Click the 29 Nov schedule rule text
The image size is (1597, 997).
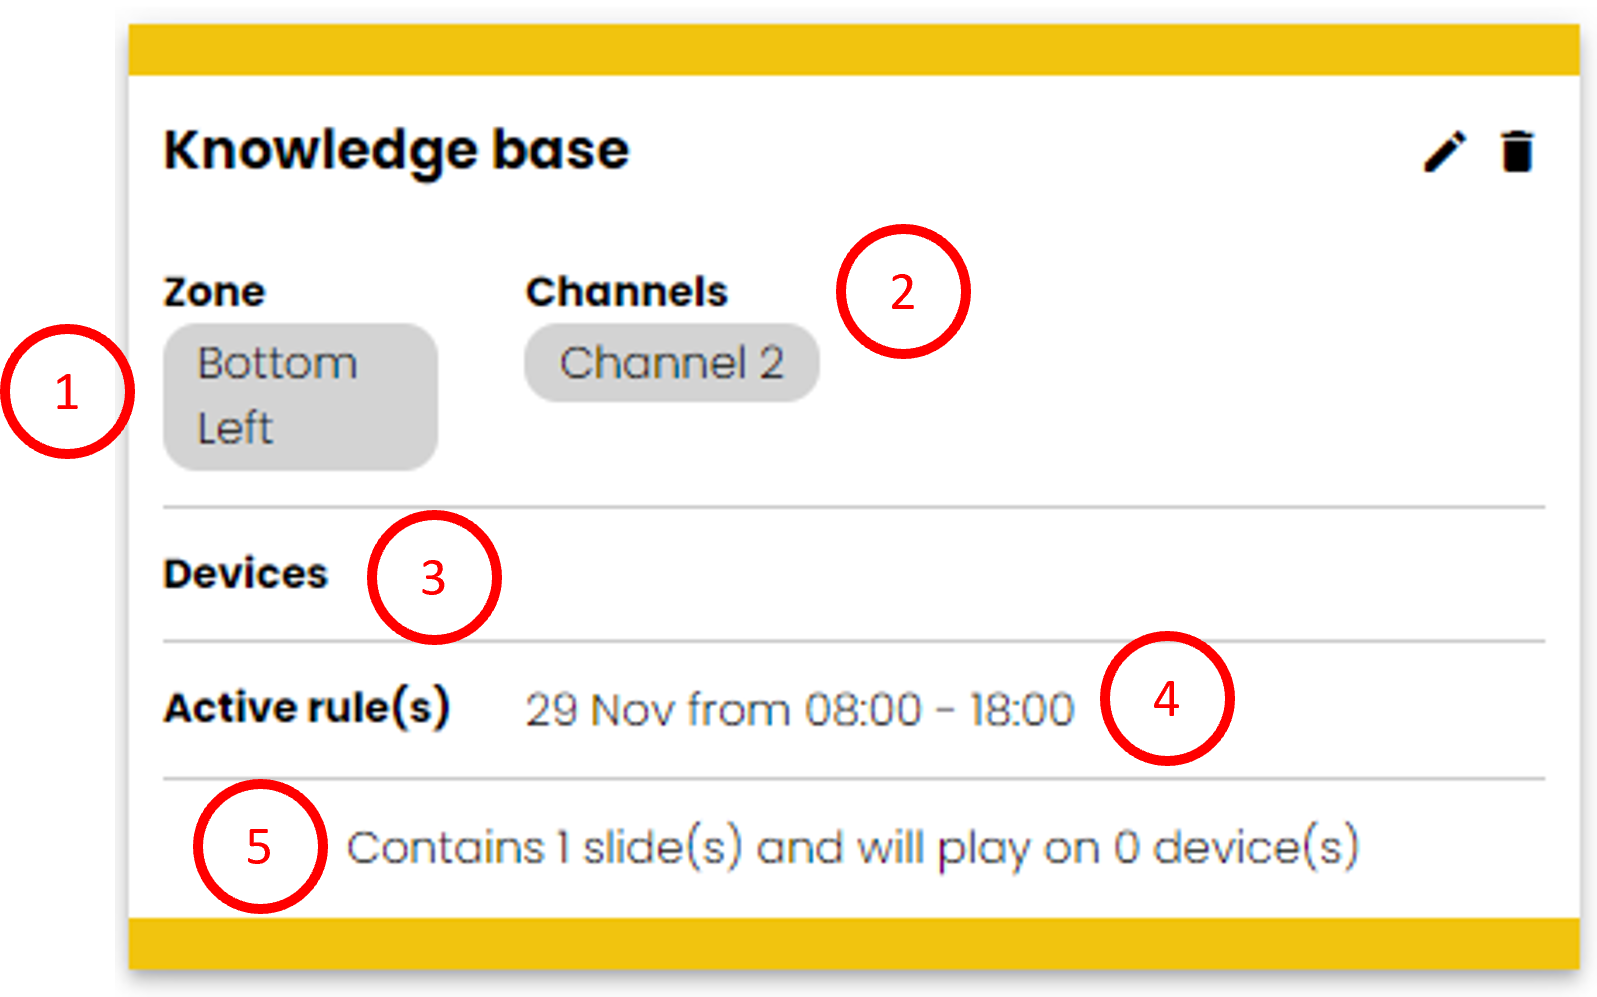(x=800, y=710)
